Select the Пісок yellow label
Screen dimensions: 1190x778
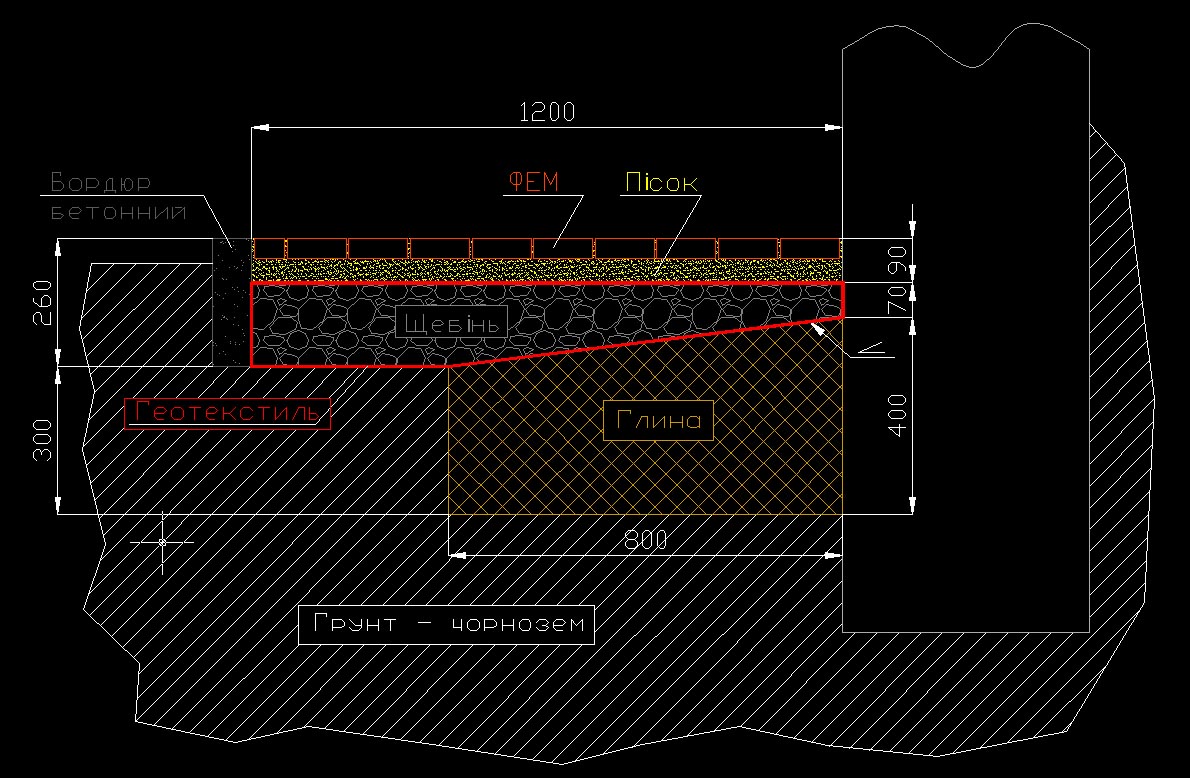[x=661, y=182]
